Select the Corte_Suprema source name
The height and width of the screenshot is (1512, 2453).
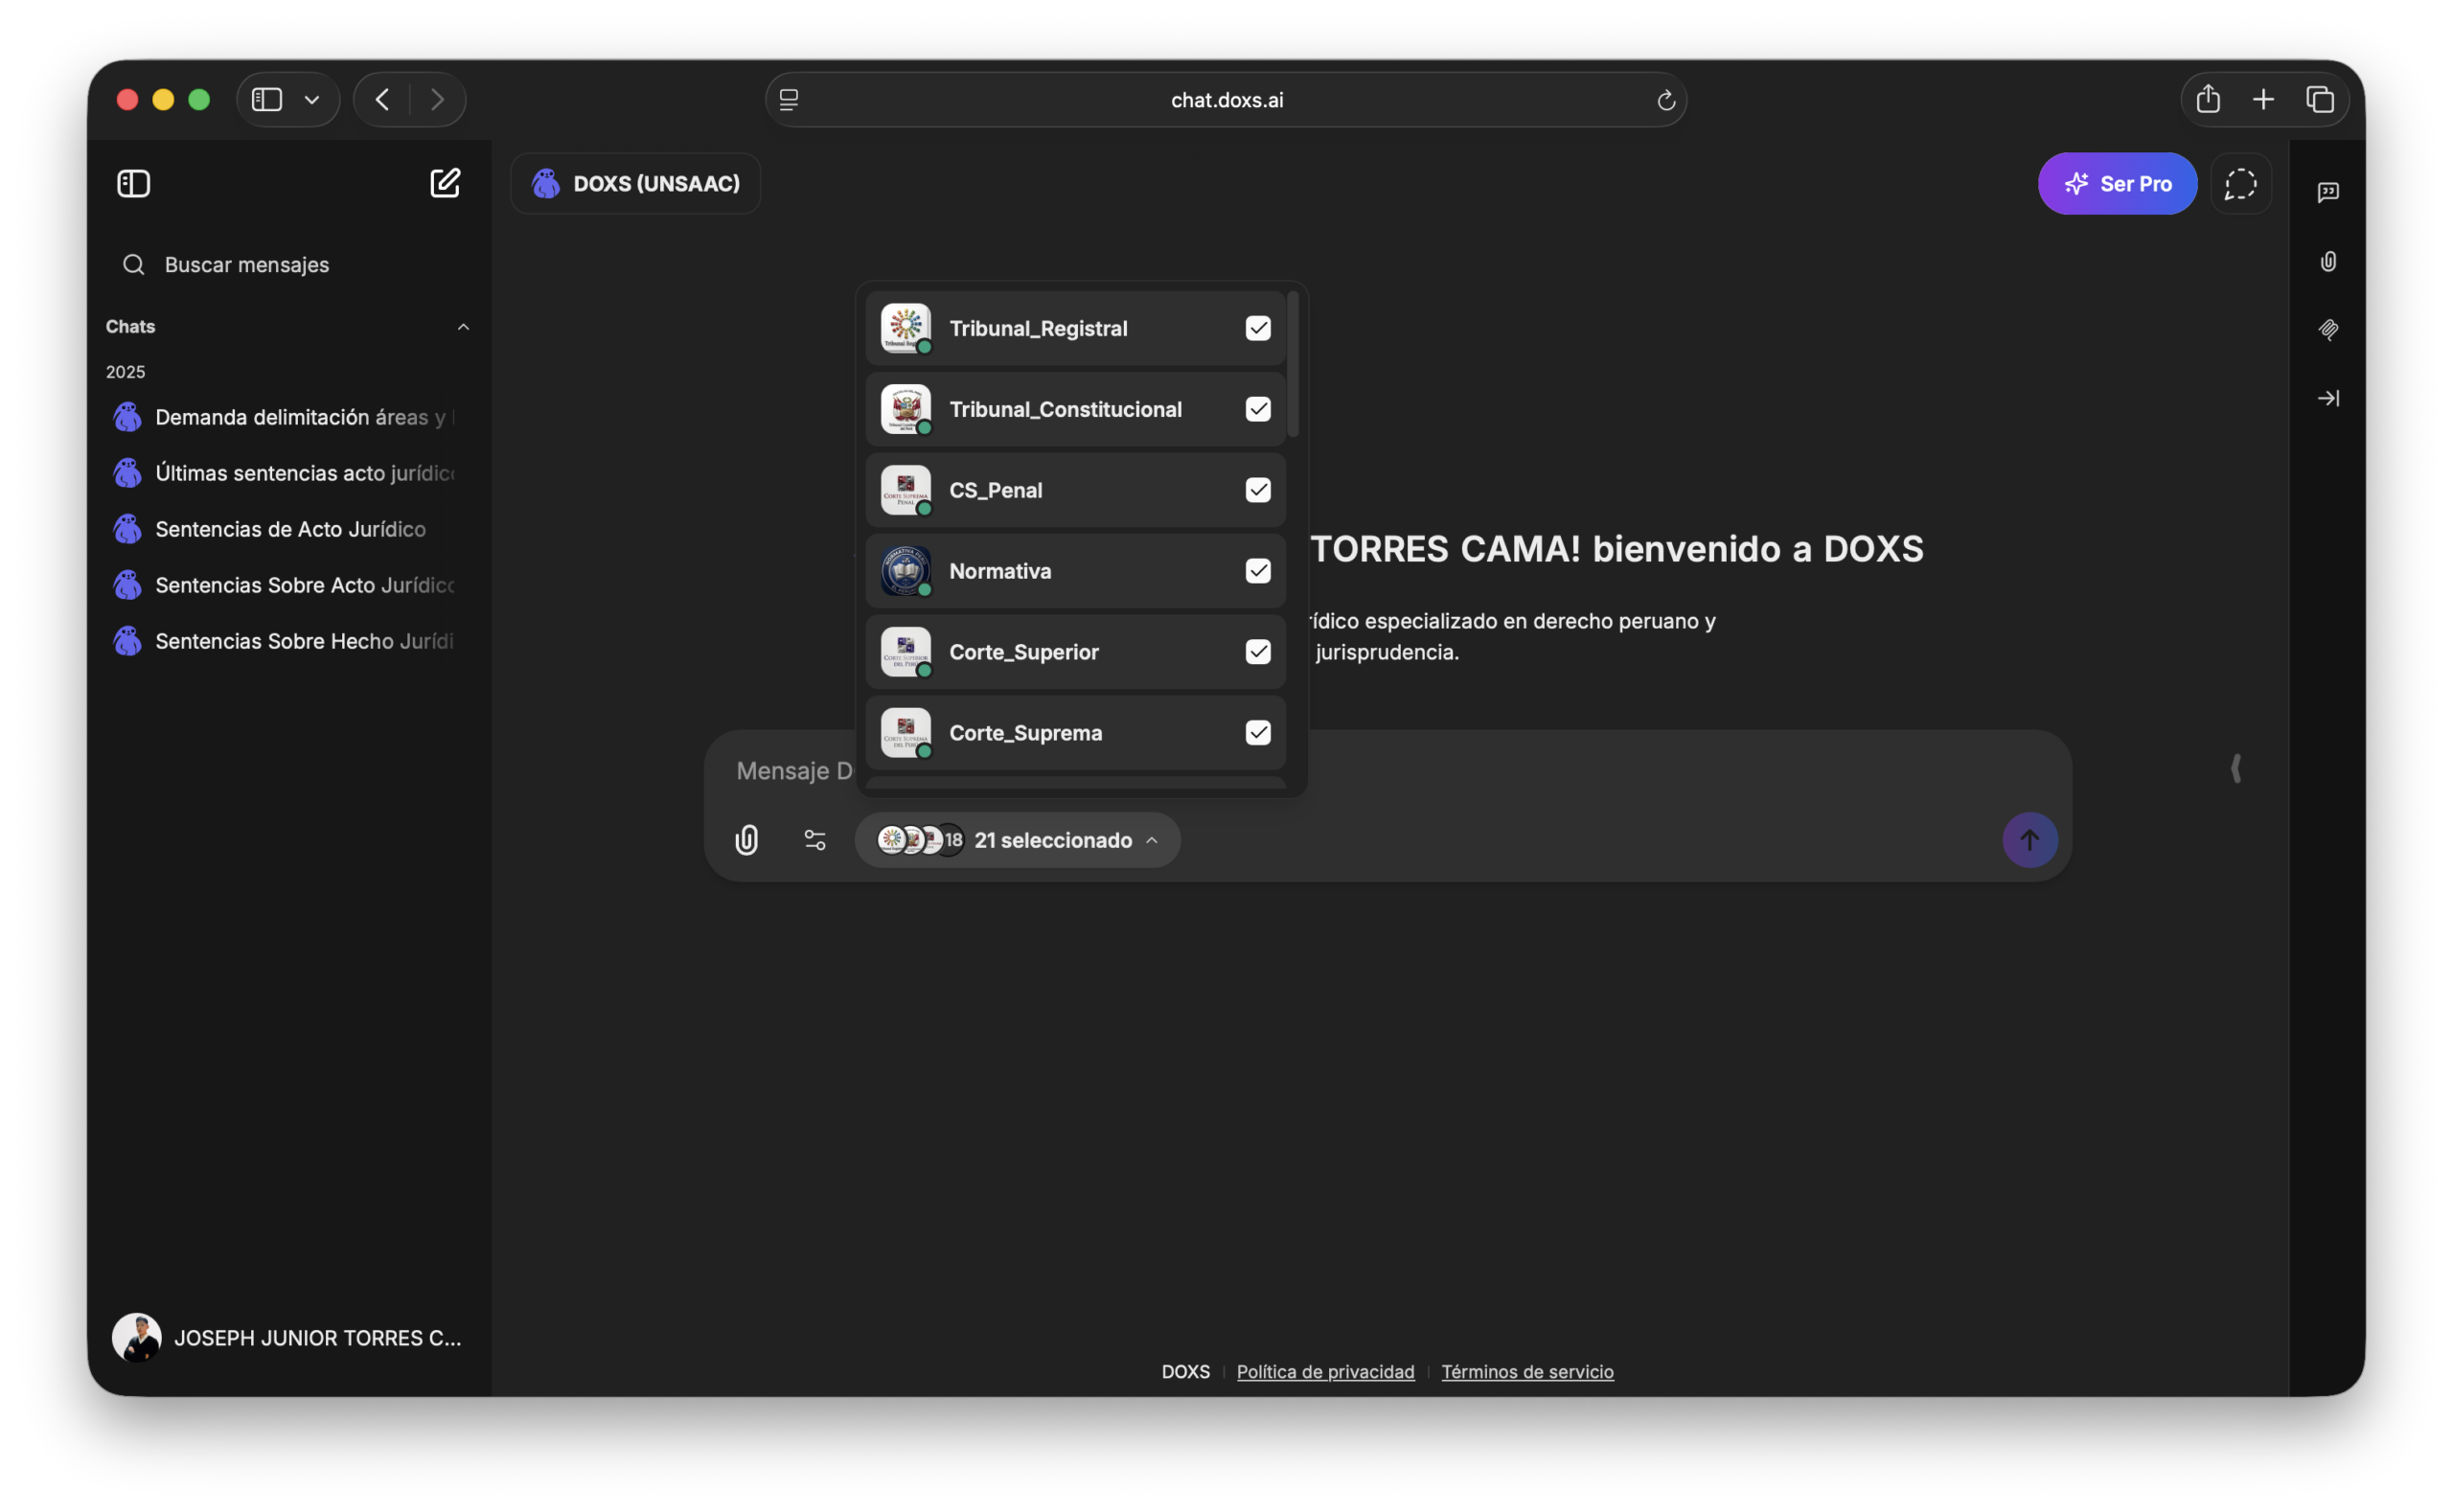tap(1025, 733)
